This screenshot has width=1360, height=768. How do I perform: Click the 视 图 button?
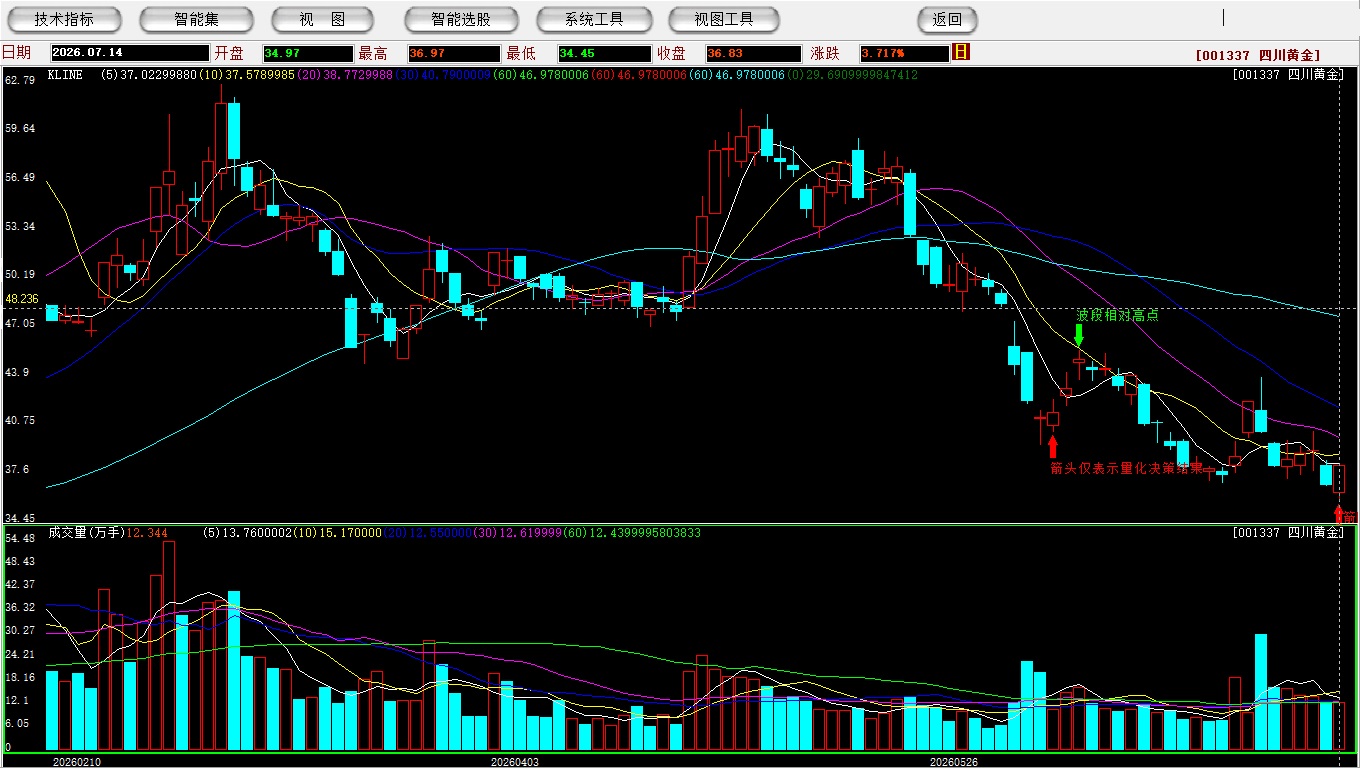[x=322, y=19]
